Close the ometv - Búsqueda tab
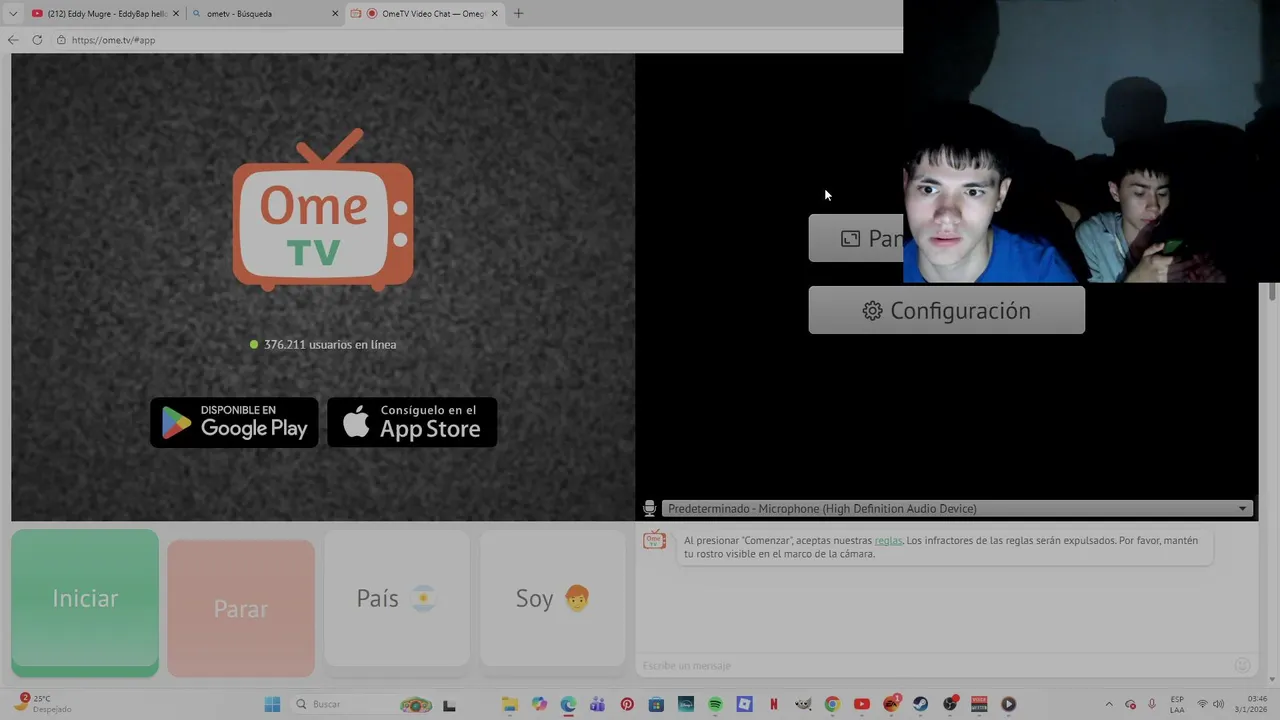This screenshot has width=1280, height=720. [x=335, y=13]
